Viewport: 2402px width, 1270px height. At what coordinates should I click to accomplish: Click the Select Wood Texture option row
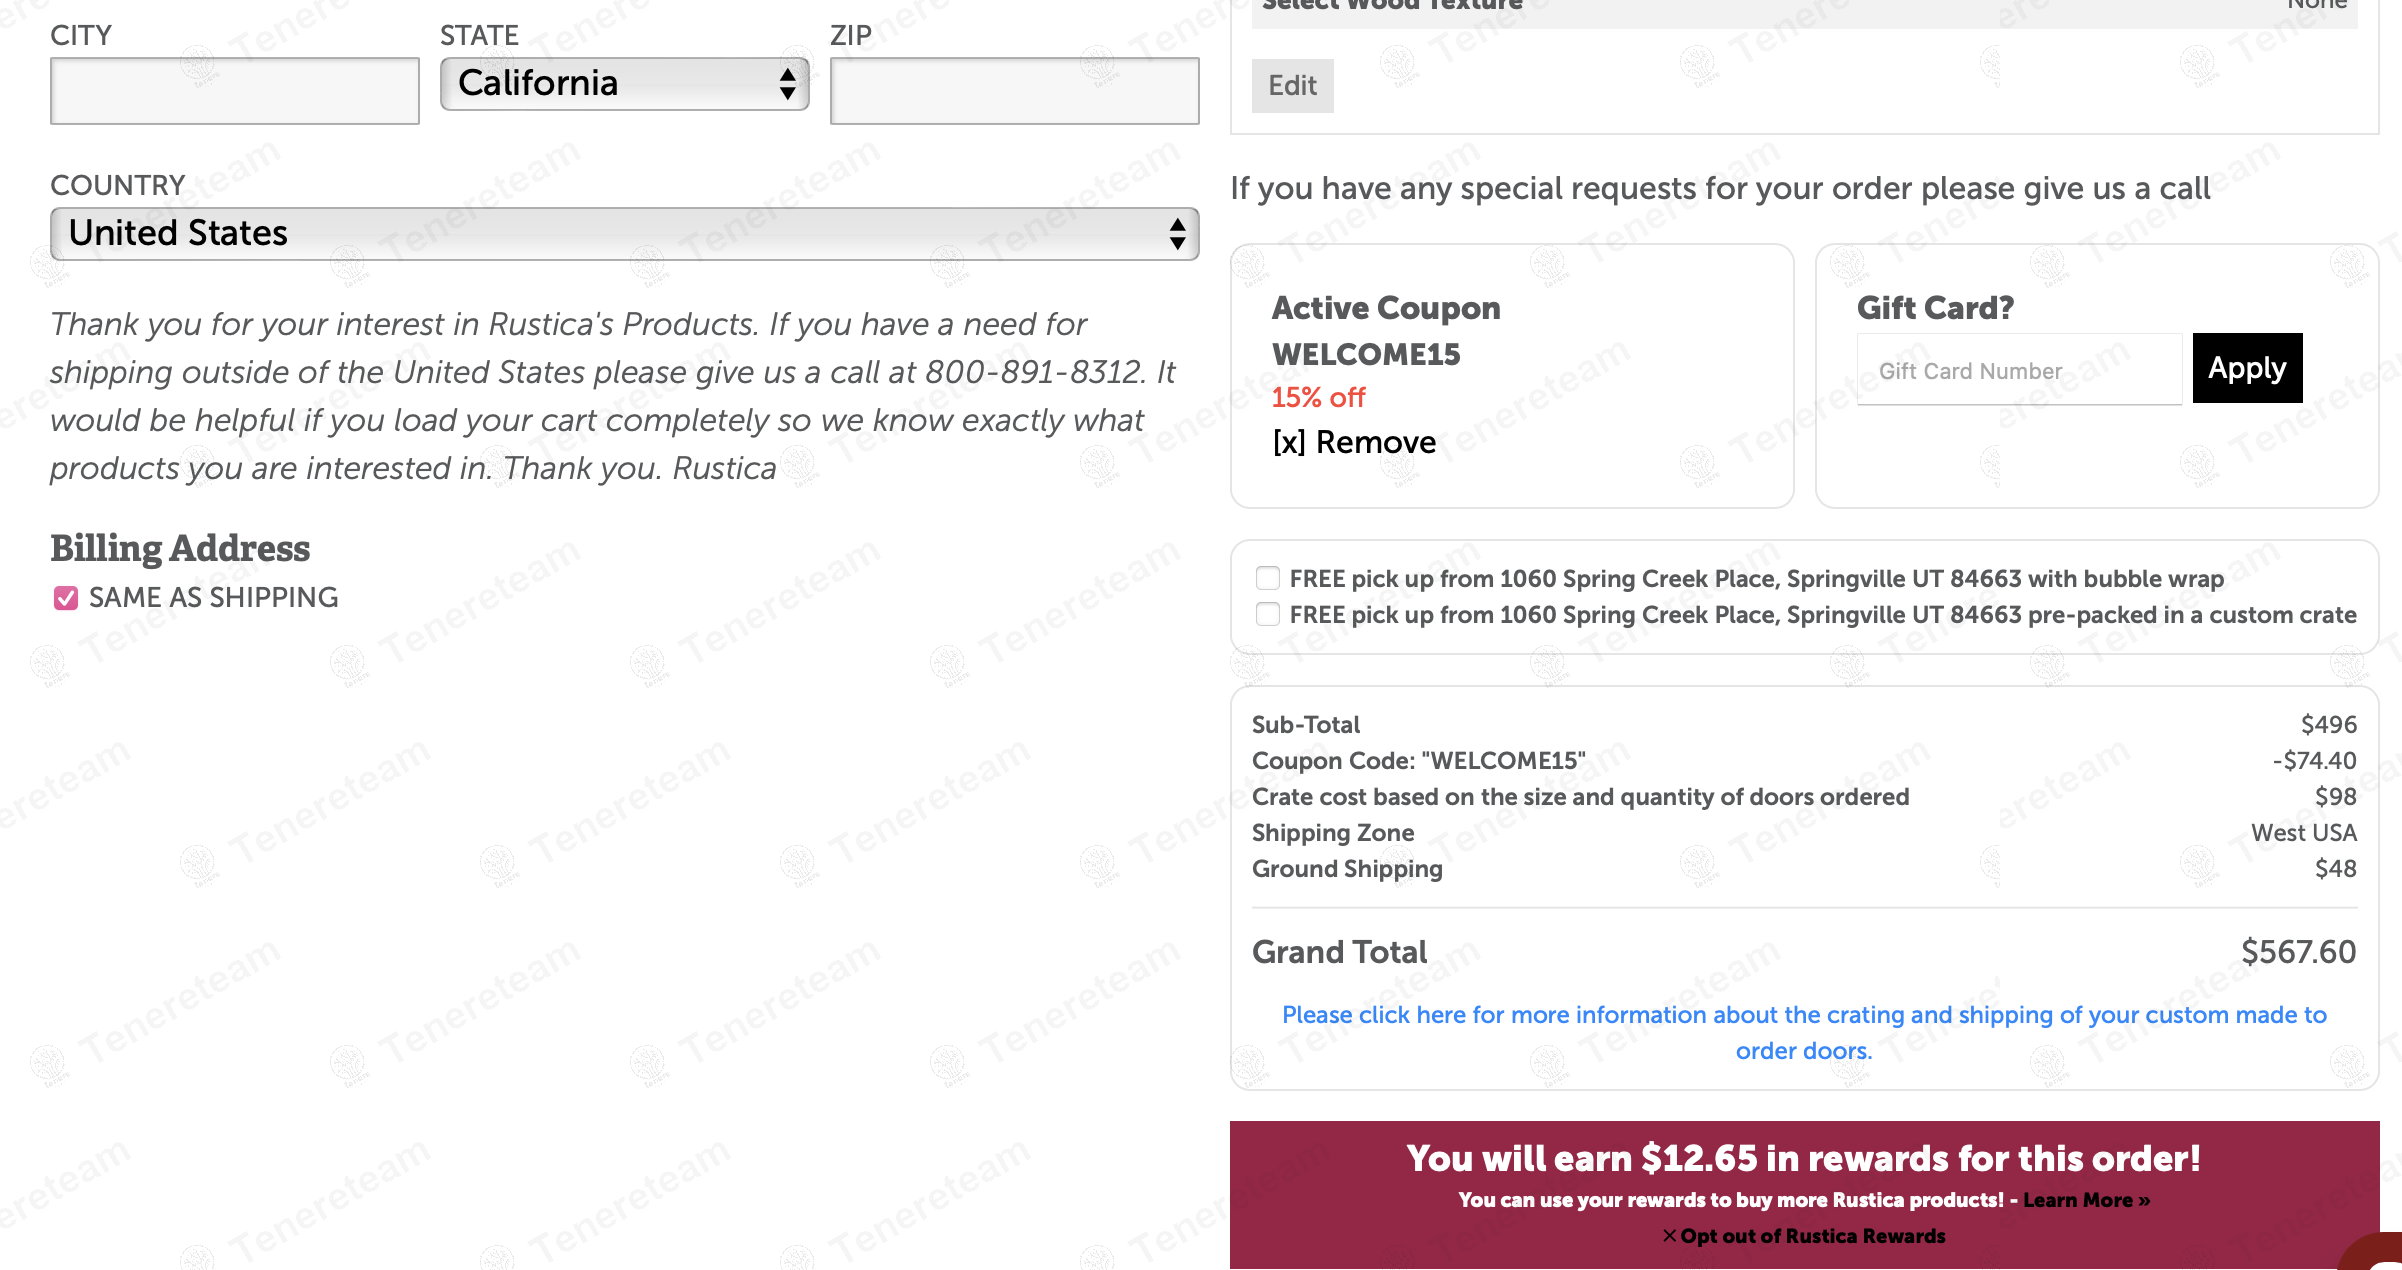click(x=1803, y=8)
